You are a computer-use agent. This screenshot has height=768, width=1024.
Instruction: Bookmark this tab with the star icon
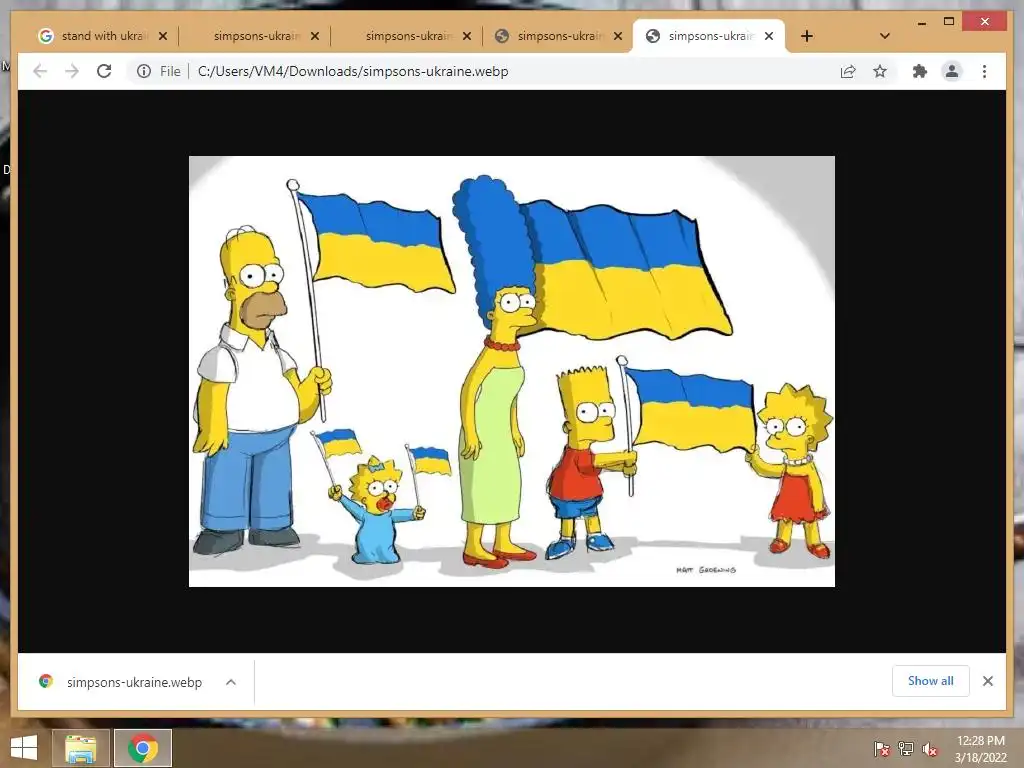click(x=880, y=71)
